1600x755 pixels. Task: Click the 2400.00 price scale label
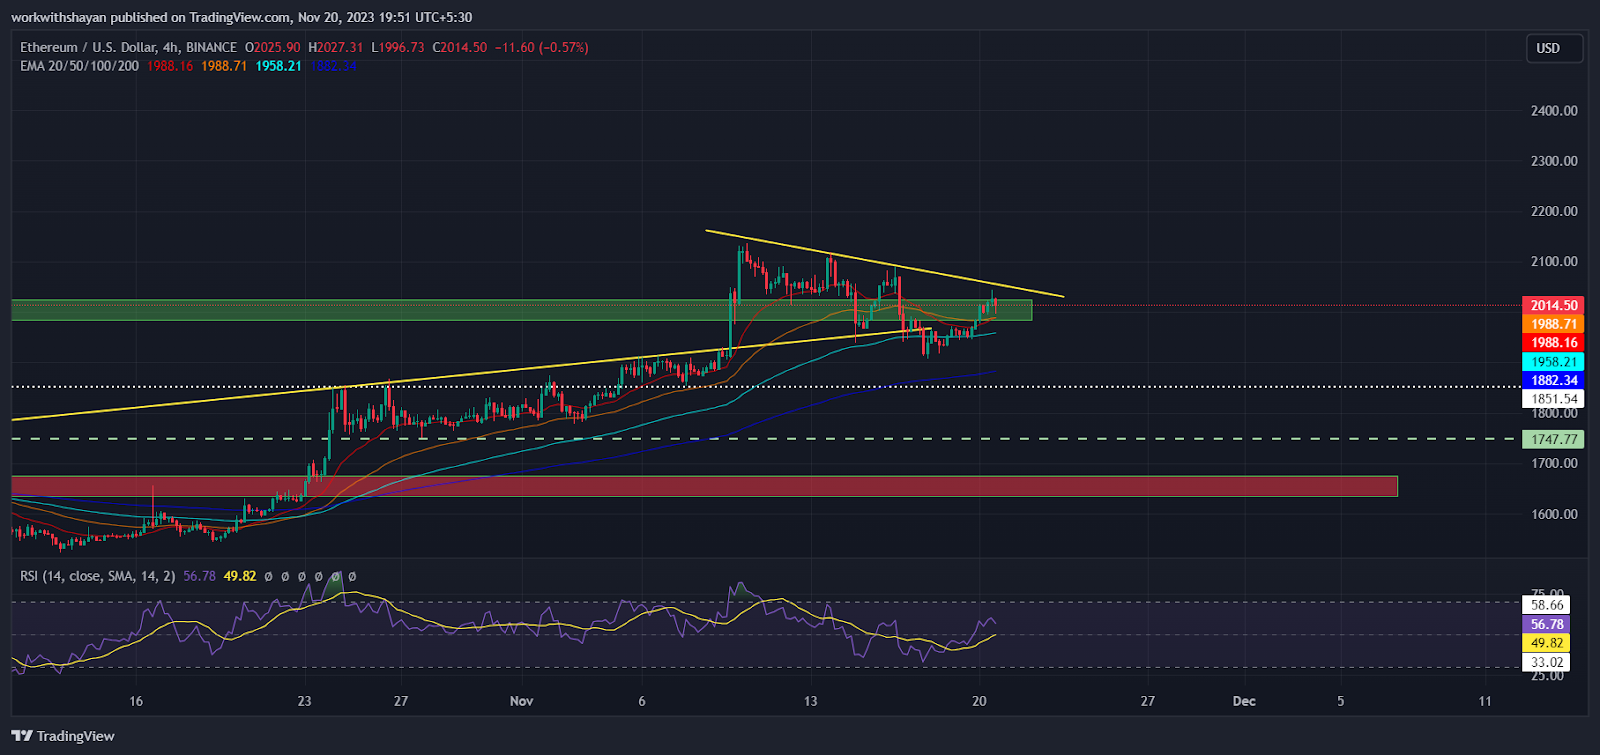pyautogui.click(x=1554, y=111)
